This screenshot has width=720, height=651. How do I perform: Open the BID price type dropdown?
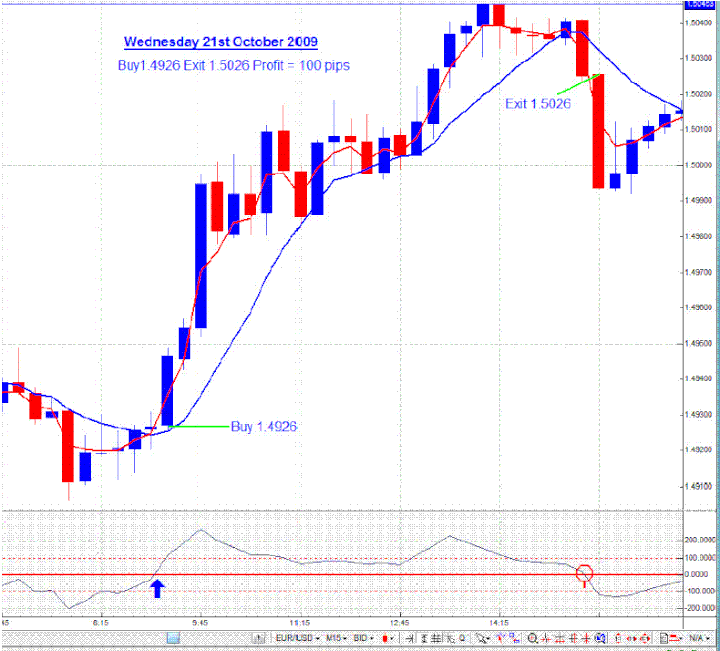(x=363, y=638)
